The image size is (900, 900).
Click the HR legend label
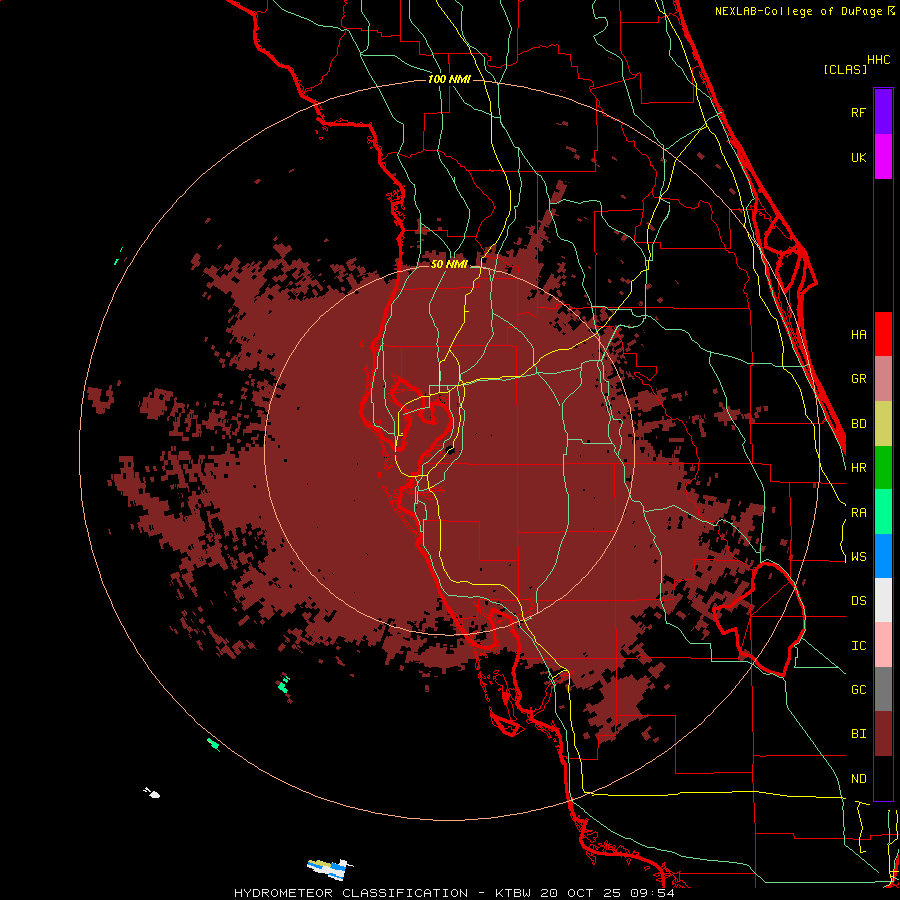859,468
